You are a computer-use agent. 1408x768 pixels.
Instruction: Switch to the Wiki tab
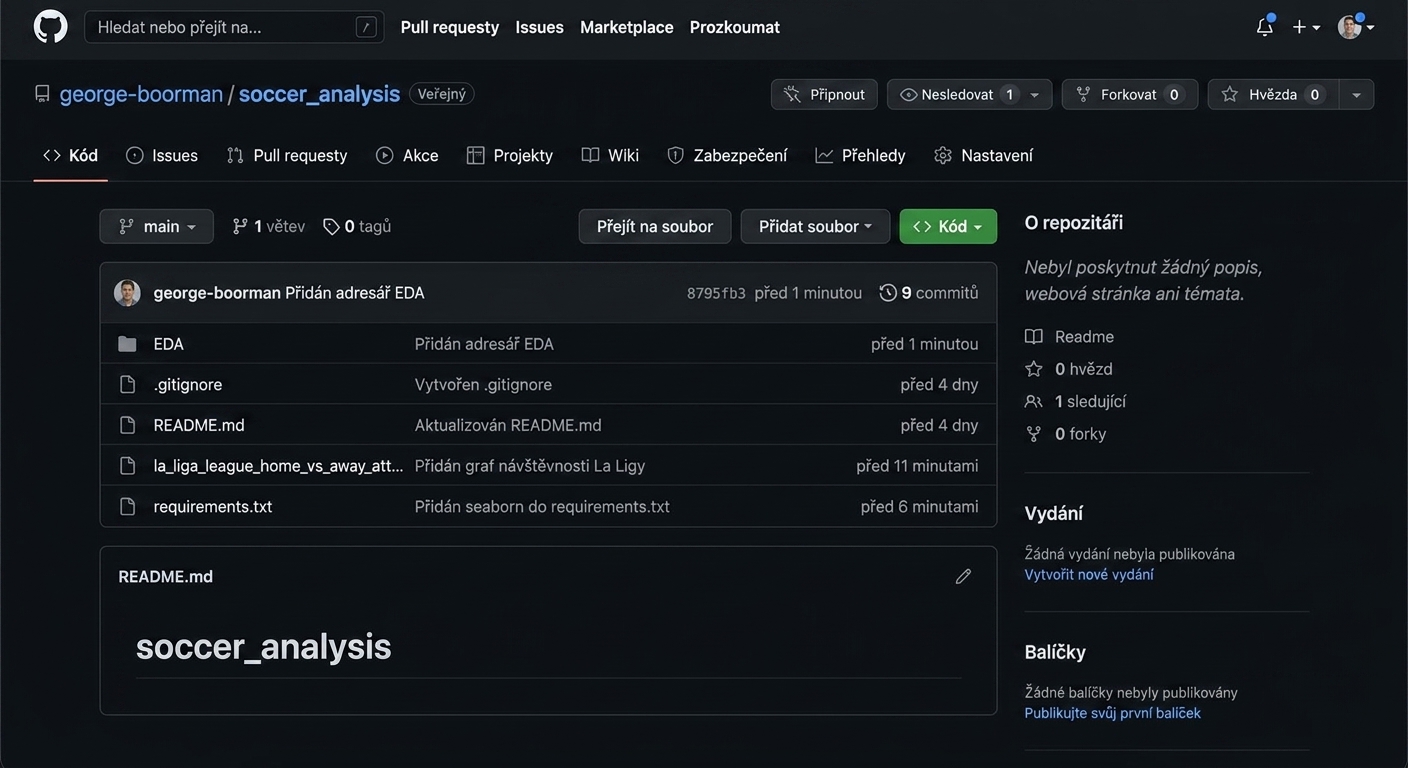point(610,155)
